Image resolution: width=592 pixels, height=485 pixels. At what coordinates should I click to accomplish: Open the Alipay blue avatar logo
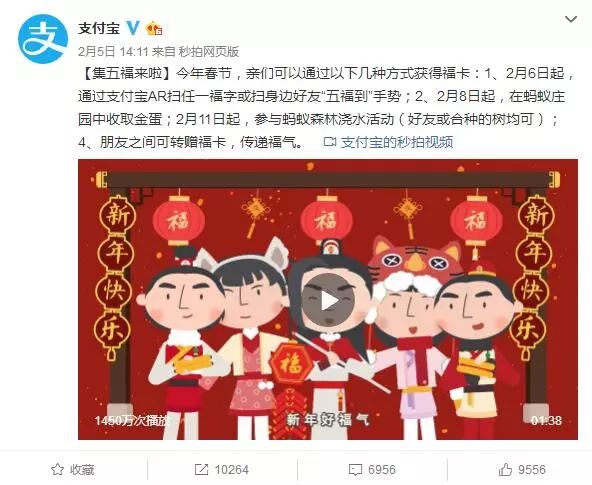pyautogui.click(x=43, y=39)
